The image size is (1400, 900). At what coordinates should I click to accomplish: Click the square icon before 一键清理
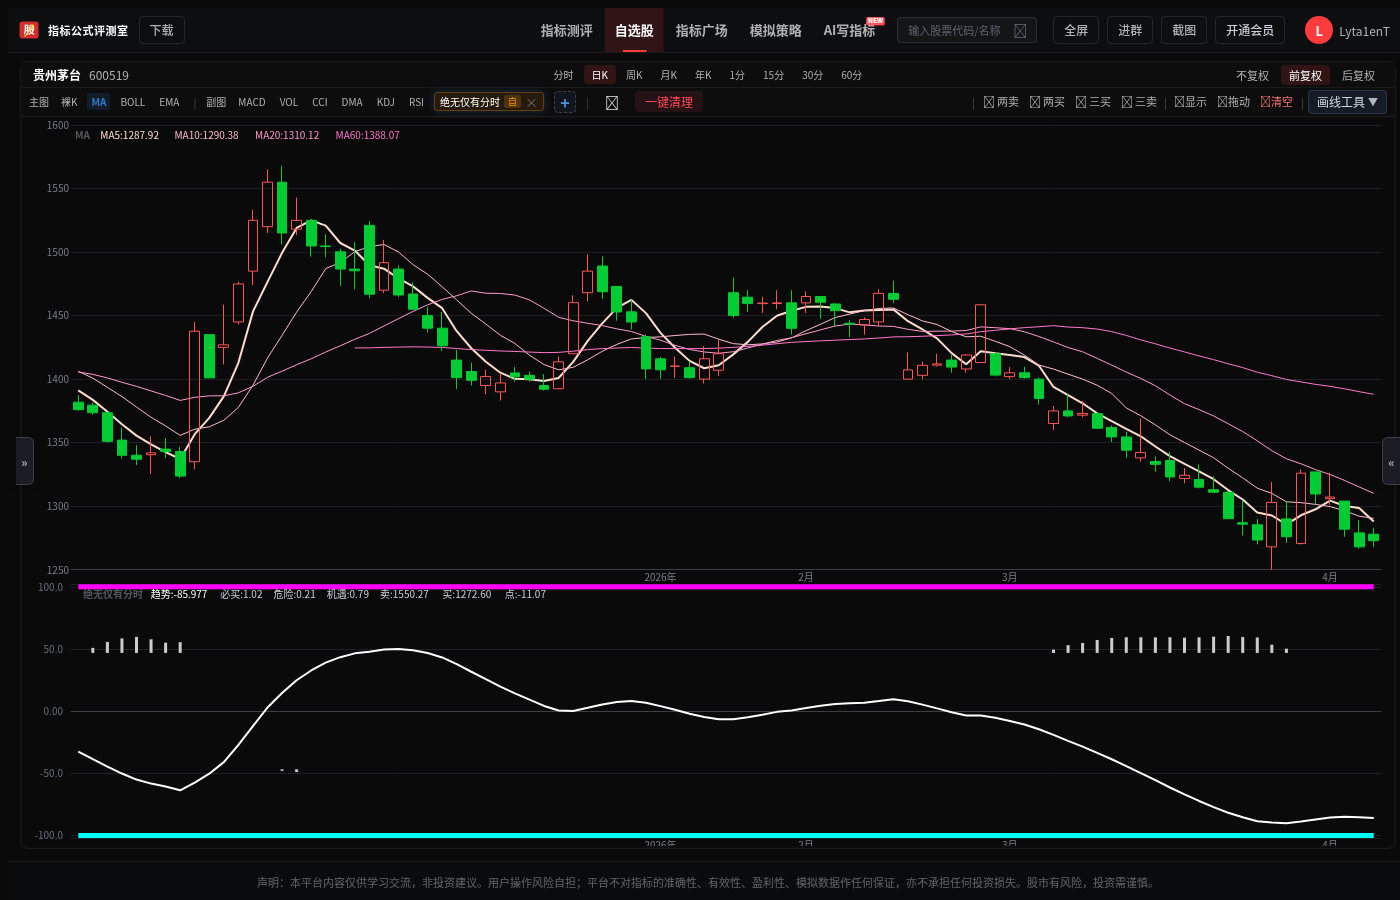point(612,103)
